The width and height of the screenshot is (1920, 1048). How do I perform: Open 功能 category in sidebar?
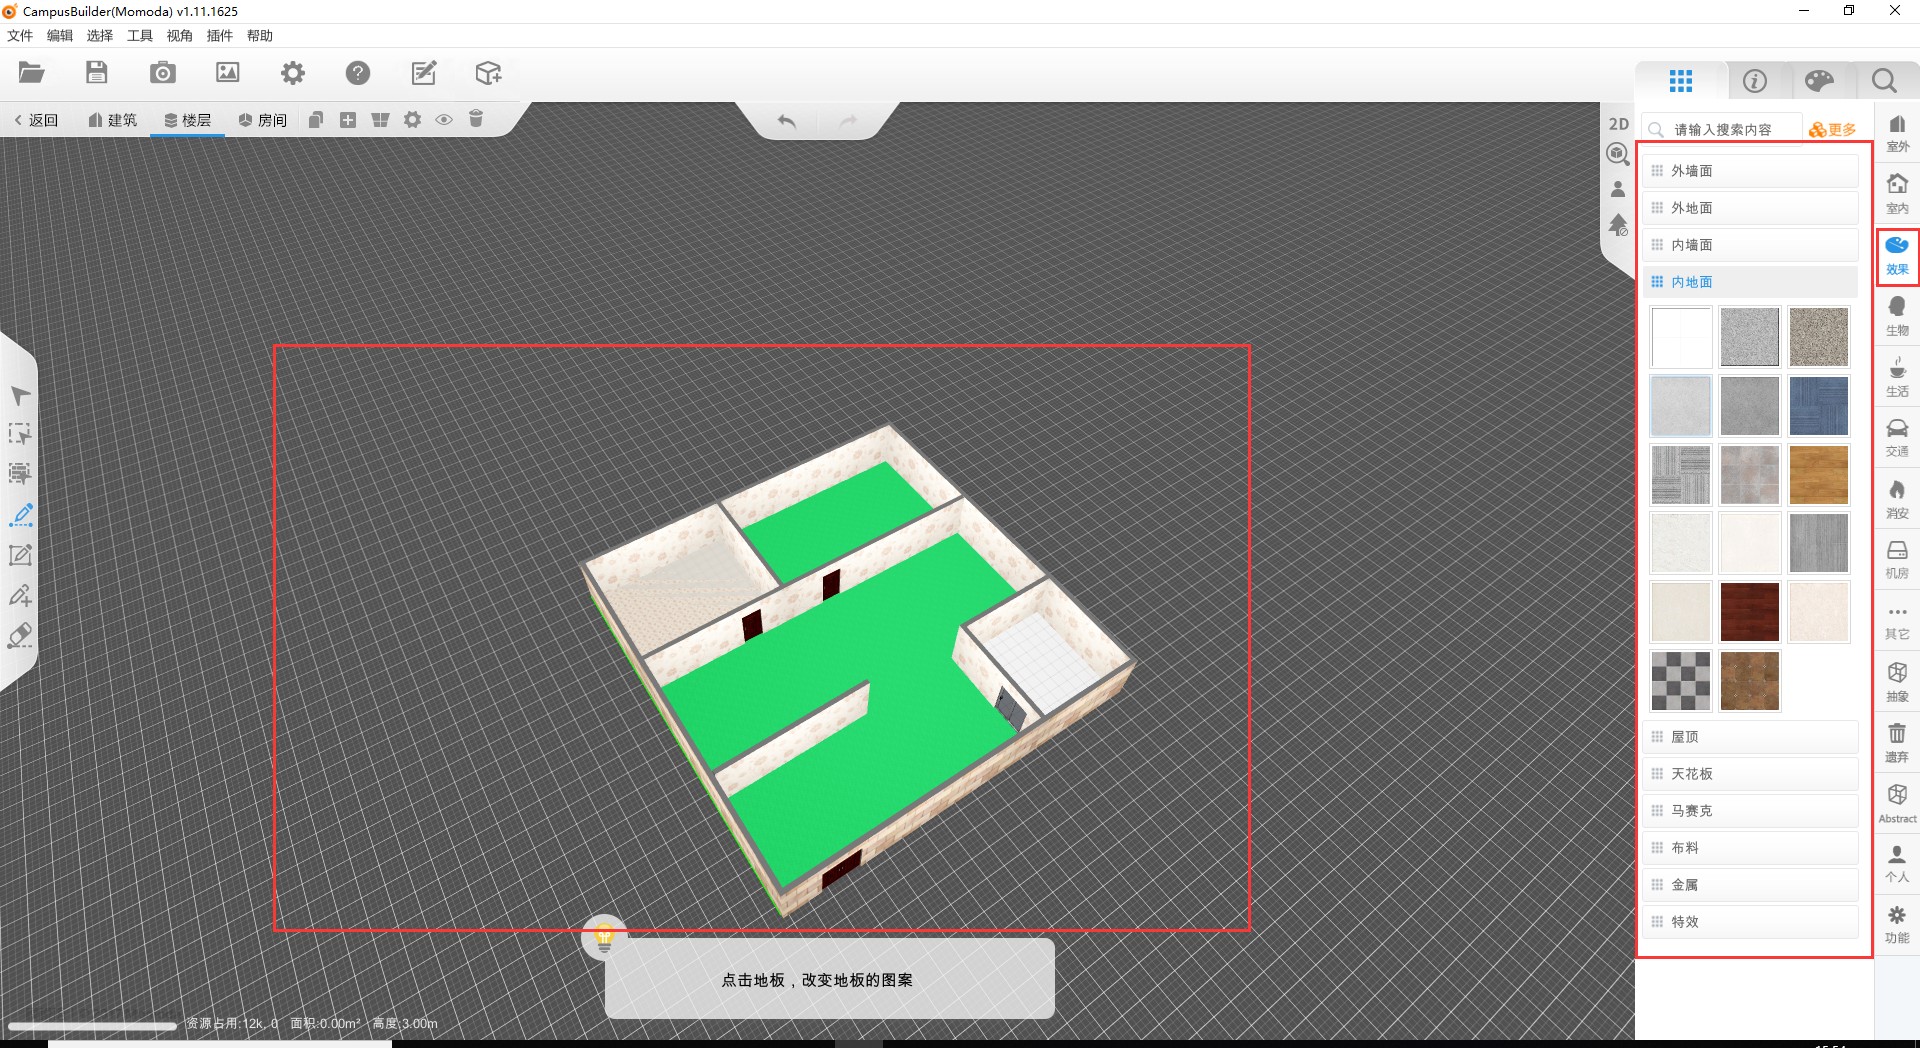click(1897, 925)
